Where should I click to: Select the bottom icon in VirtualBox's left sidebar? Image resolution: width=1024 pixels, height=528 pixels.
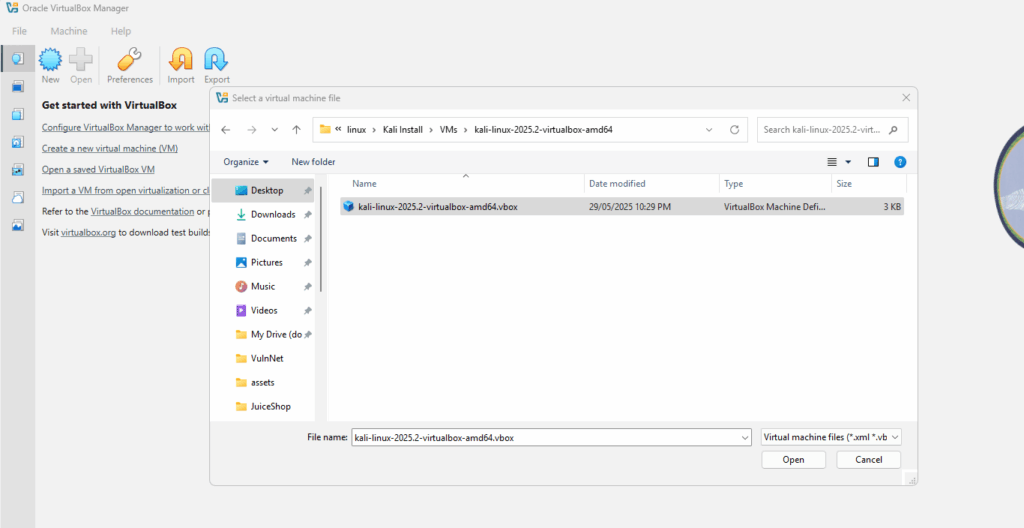pos(18,225)
